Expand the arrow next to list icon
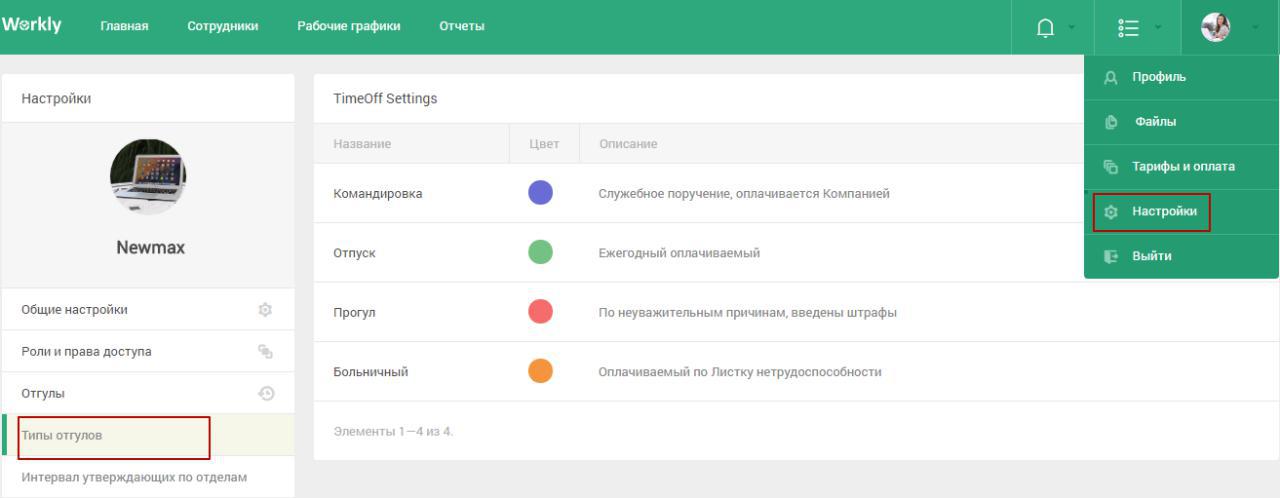Image resolution: width=1280 pixels, height=498 pixels. click(1159, 27)
